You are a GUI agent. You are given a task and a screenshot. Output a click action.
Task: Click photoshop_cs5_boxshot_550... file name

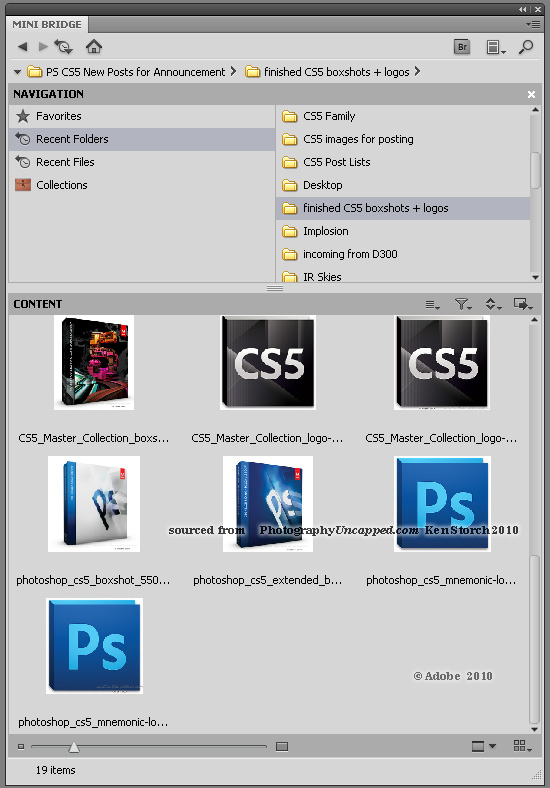click(x=93, y=580)
